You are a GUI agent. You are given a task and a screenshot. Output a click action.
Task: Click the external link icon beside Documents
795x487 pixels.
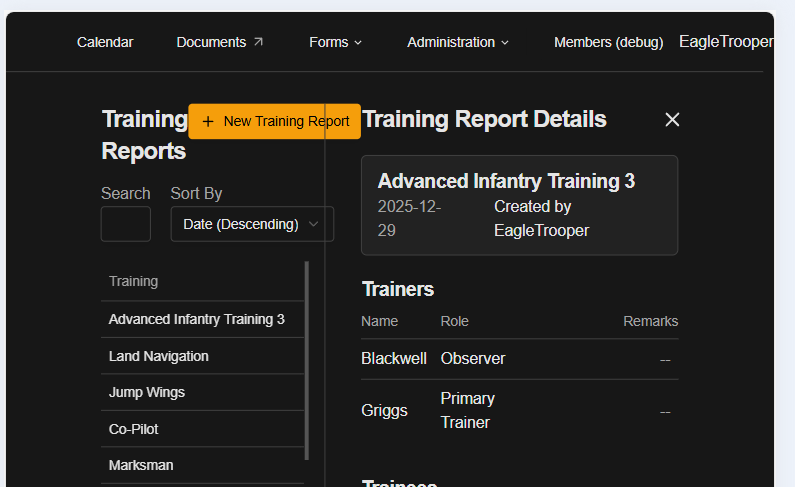[258, 42]
